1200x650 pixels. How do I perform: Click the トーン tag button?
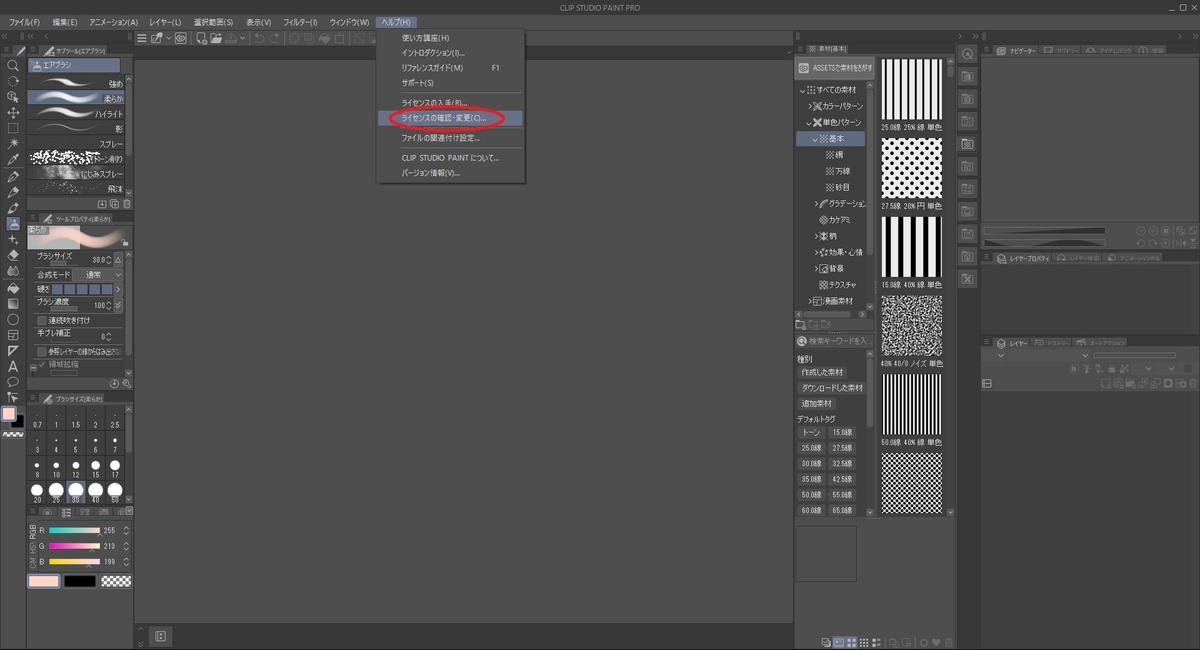810,432
